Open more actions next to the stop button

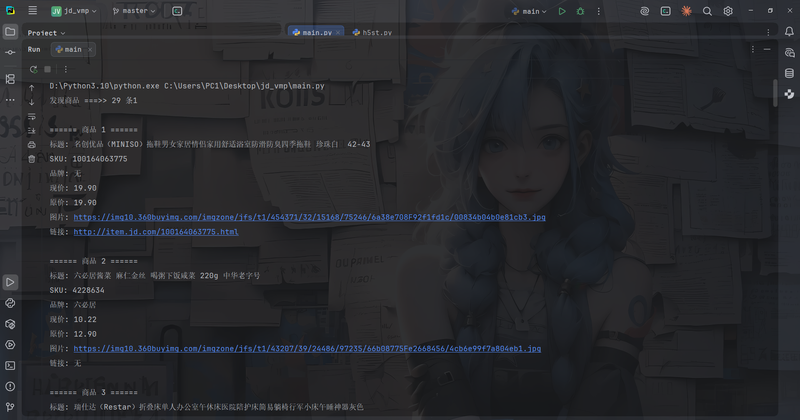point(65,69)
